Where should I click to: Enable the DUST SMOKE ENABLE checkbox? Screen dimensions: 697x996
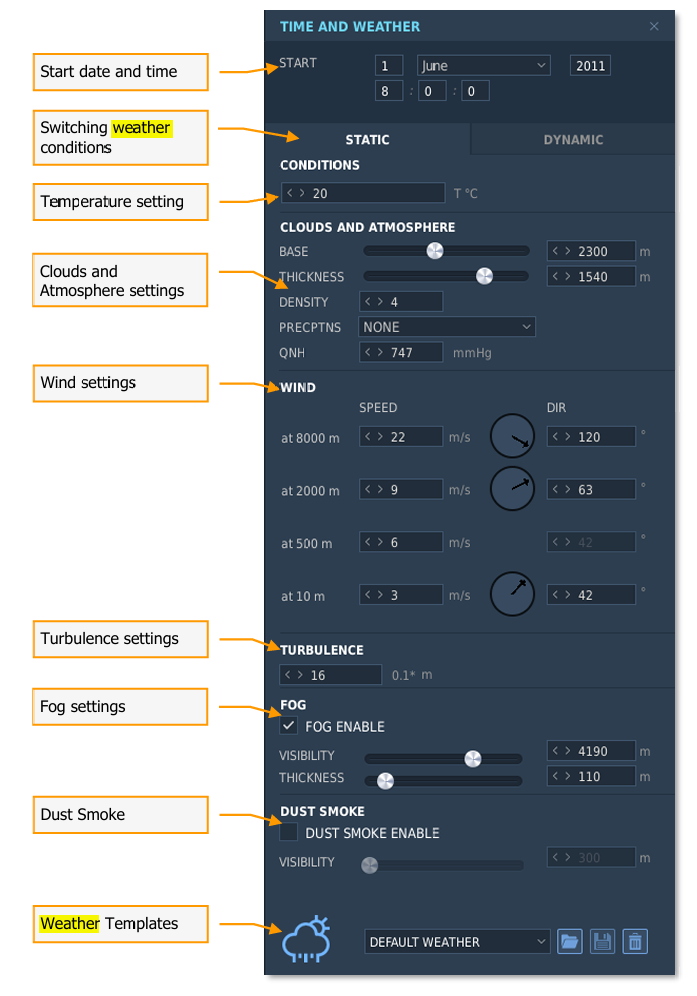click(288, 831)
